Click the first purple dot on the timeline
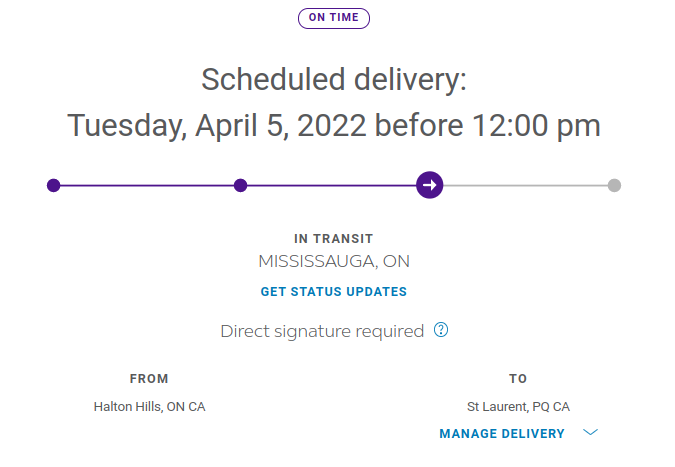 tap(54, 185)
